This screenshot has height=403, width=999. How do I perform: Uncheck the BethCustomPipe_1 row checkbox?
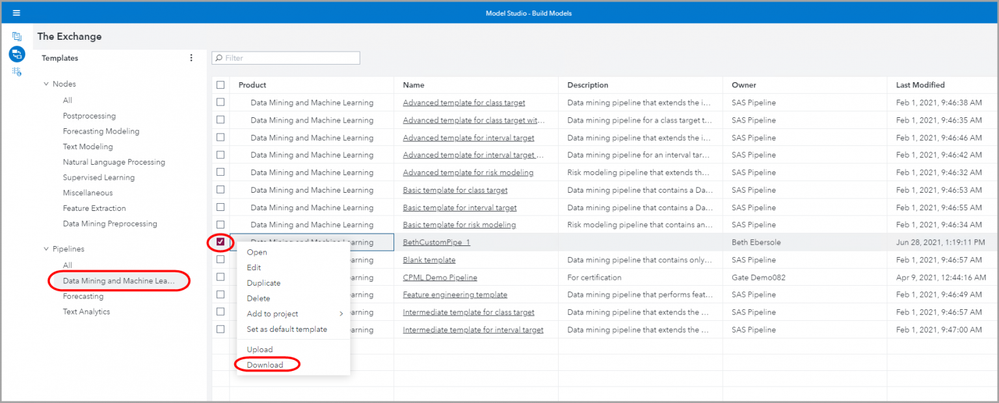point(221,242)
